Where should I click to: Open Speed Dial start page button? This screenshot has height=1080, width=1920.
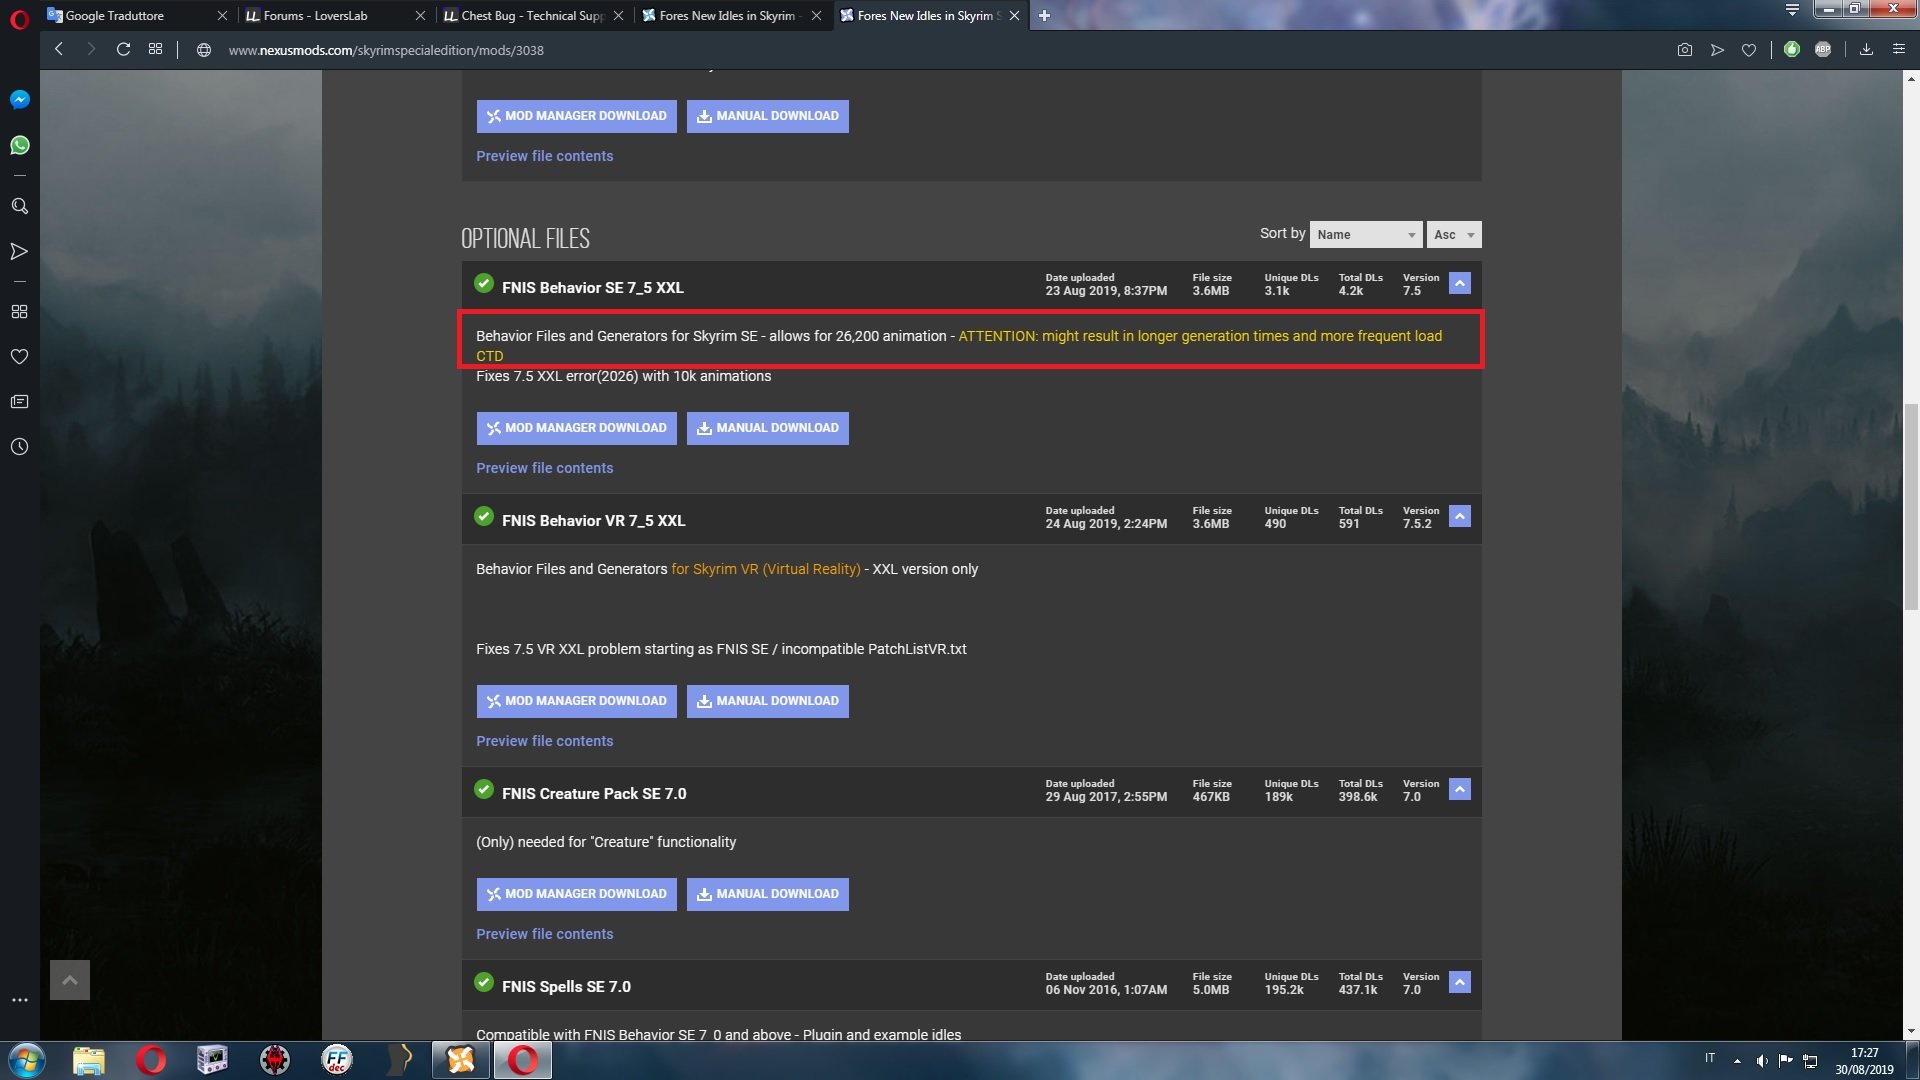(155, 49)
